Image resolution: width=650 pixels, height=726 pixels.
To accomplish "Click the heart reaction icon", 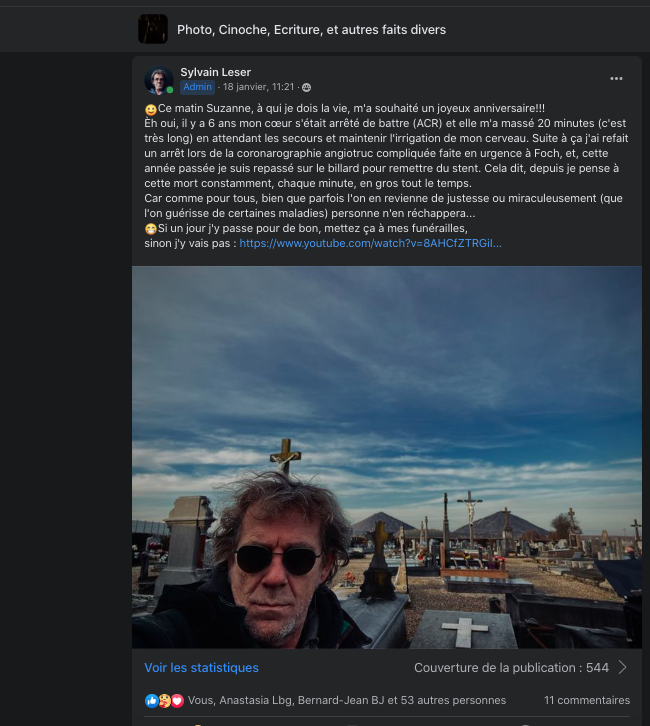I will click(x=177, y=700).
